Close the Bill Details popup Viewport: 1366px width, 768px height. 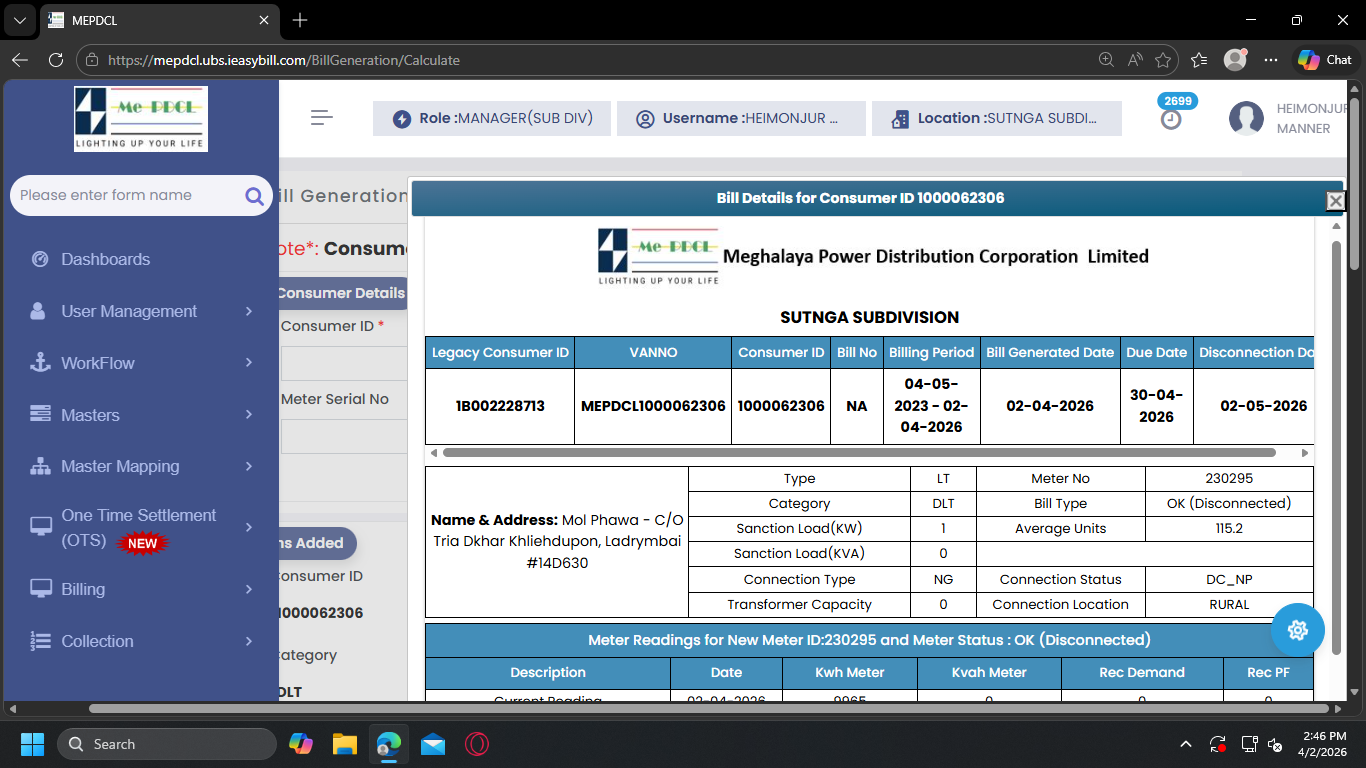(x=1335, y=201)
